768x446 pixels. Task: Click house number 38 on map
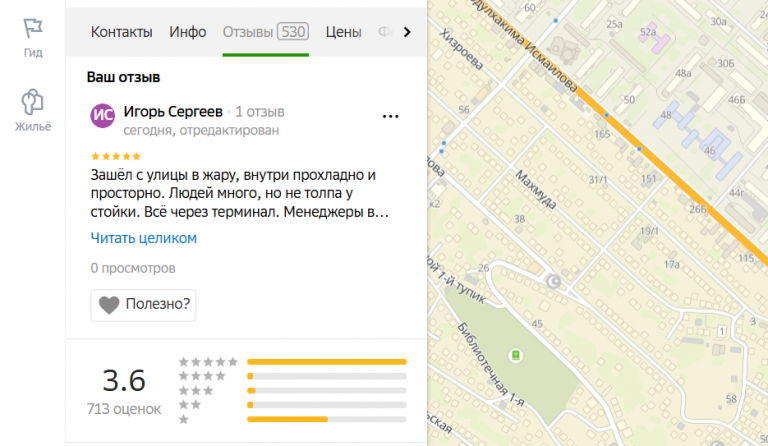[519, 219]
